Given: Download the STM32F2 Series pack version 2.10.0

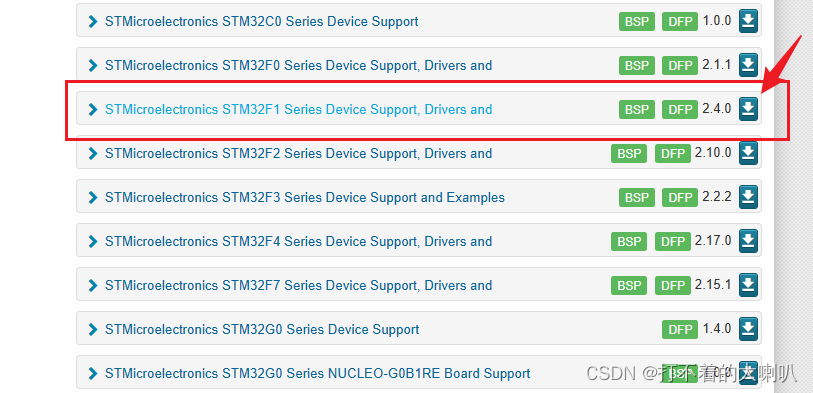Looking at the screenshot, I should [748, 153].
